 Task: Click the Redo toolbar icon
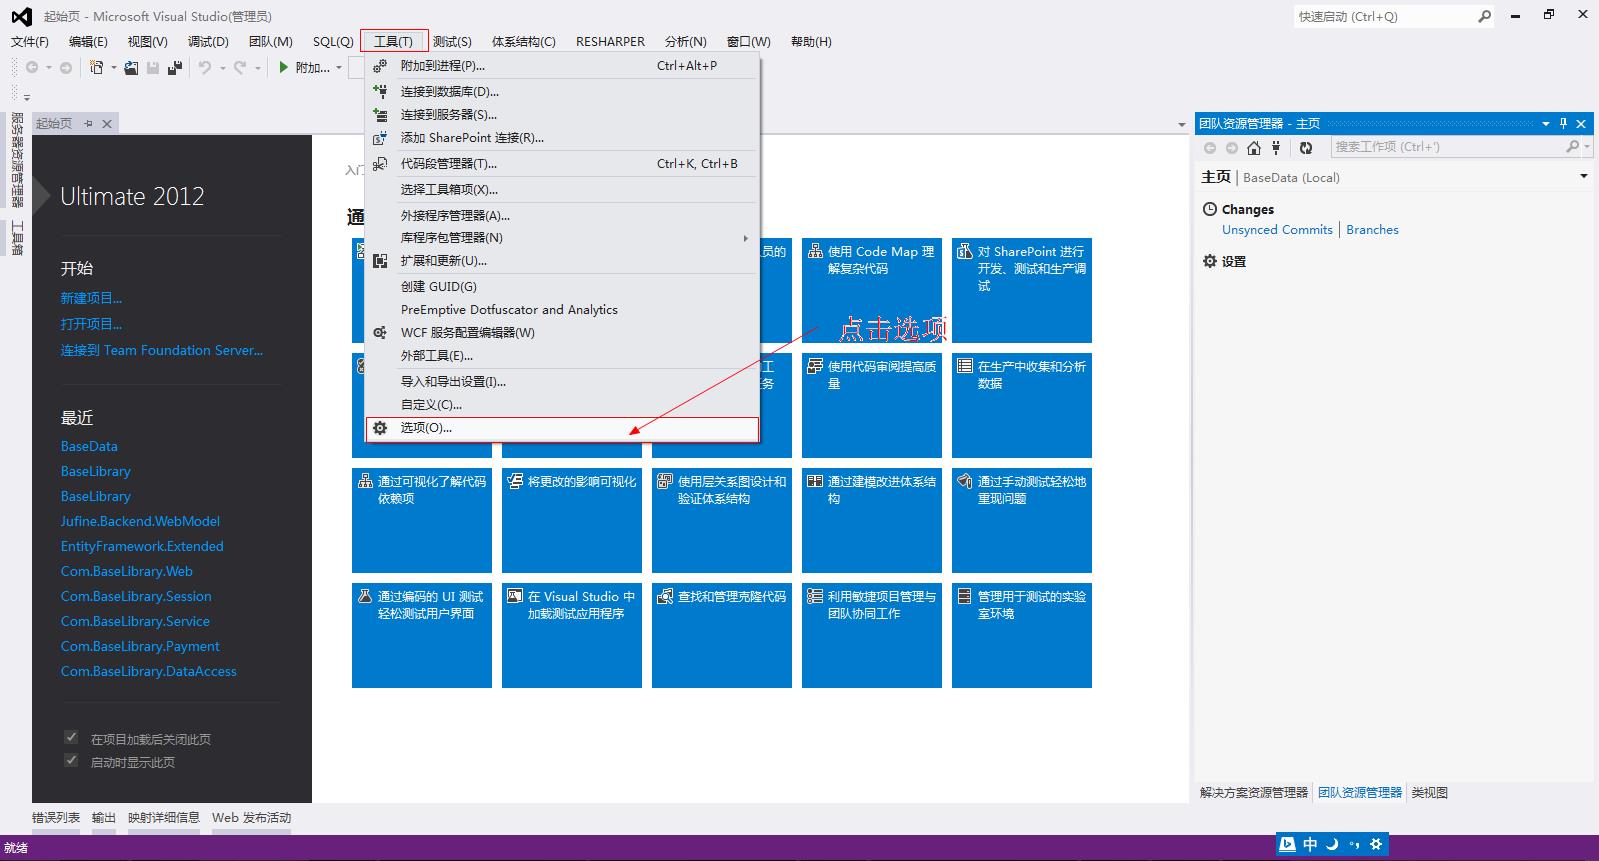pos(240,67)
